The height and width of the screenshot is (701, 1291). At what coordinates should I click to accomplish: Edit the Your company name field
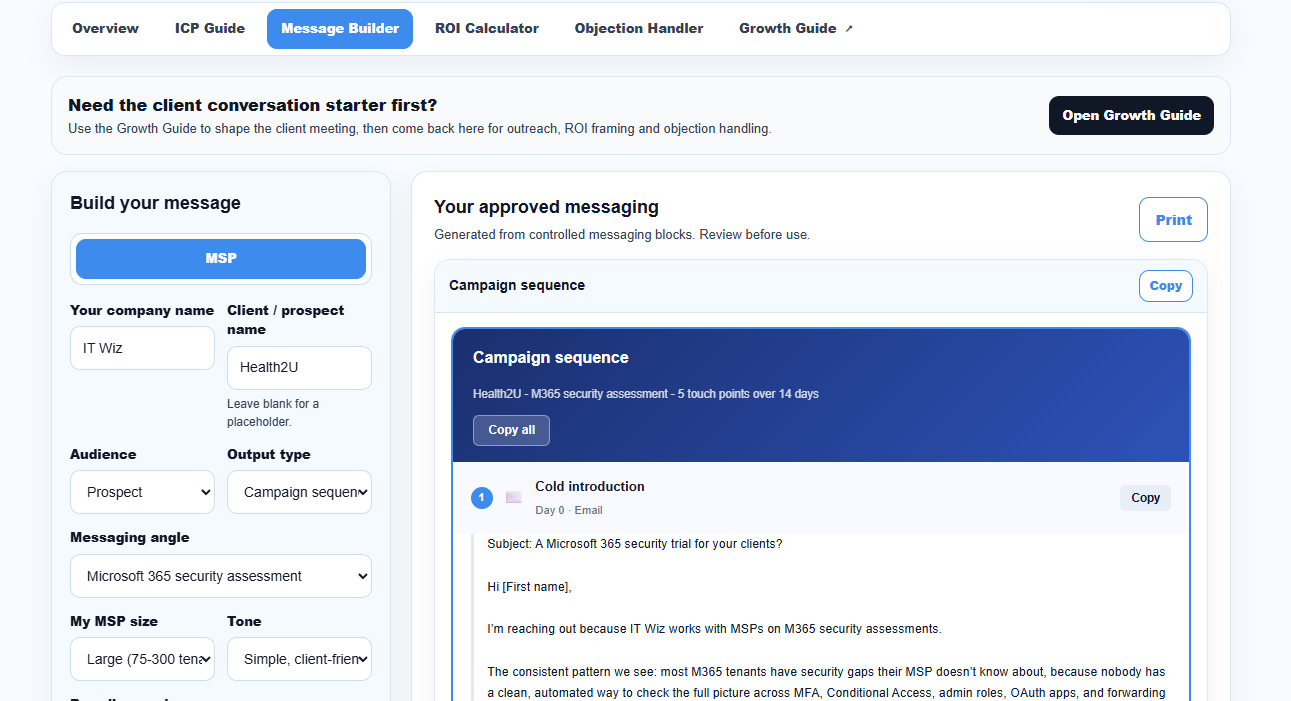click(142, 348)
